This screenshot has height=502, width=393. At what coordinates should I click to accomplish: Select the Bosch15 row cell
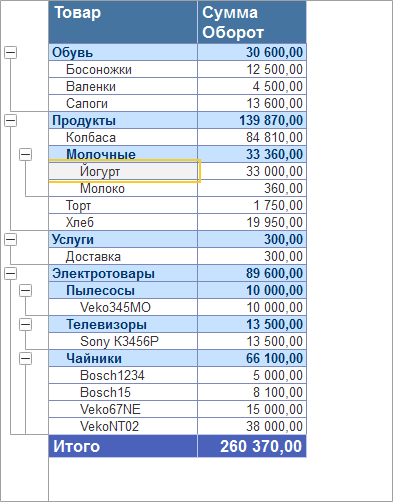[123, 392]
